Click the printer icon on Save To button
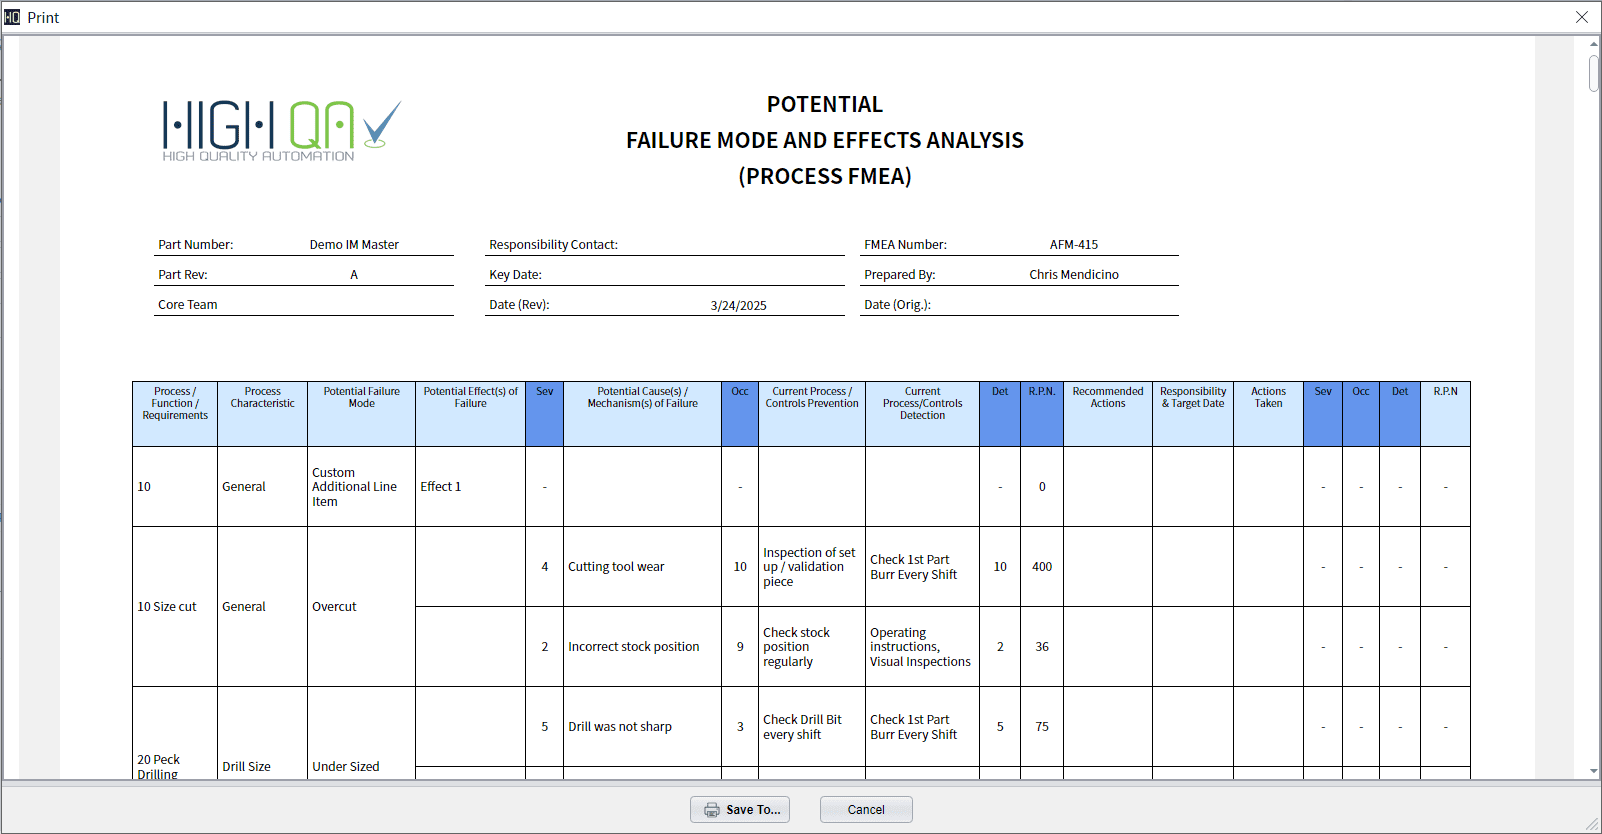 click(x=712, y=810)
